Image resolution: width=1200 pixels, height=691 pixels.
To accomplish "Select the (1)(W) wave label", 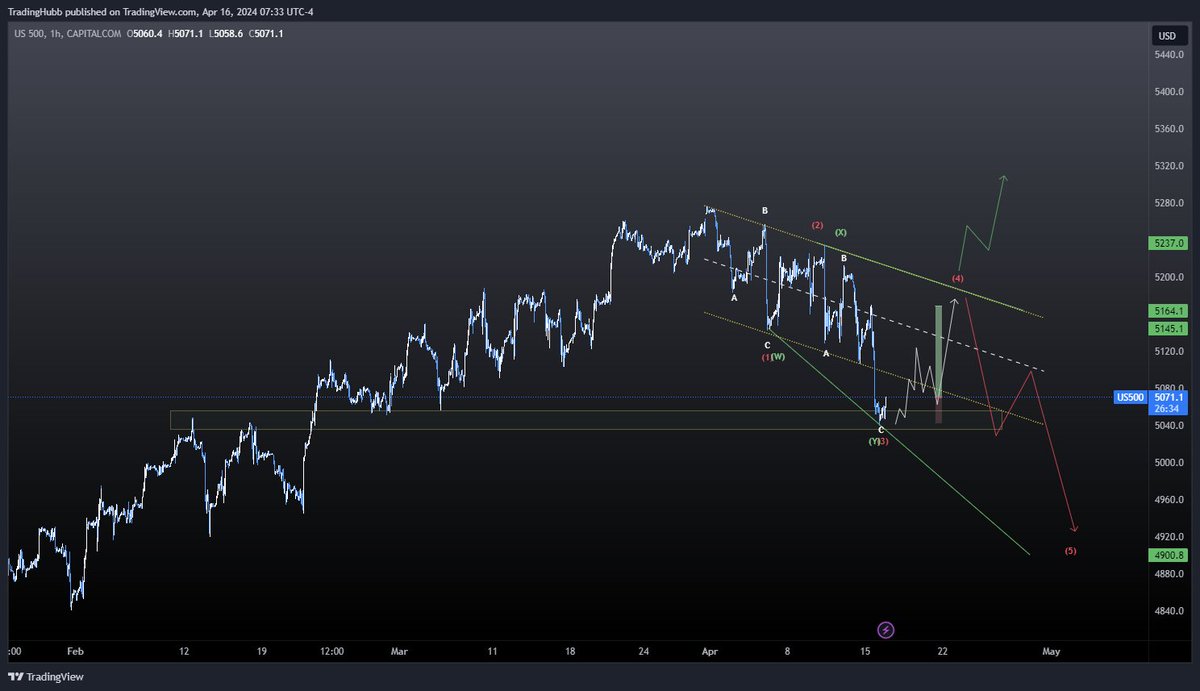I will click(x=774, y=357).
